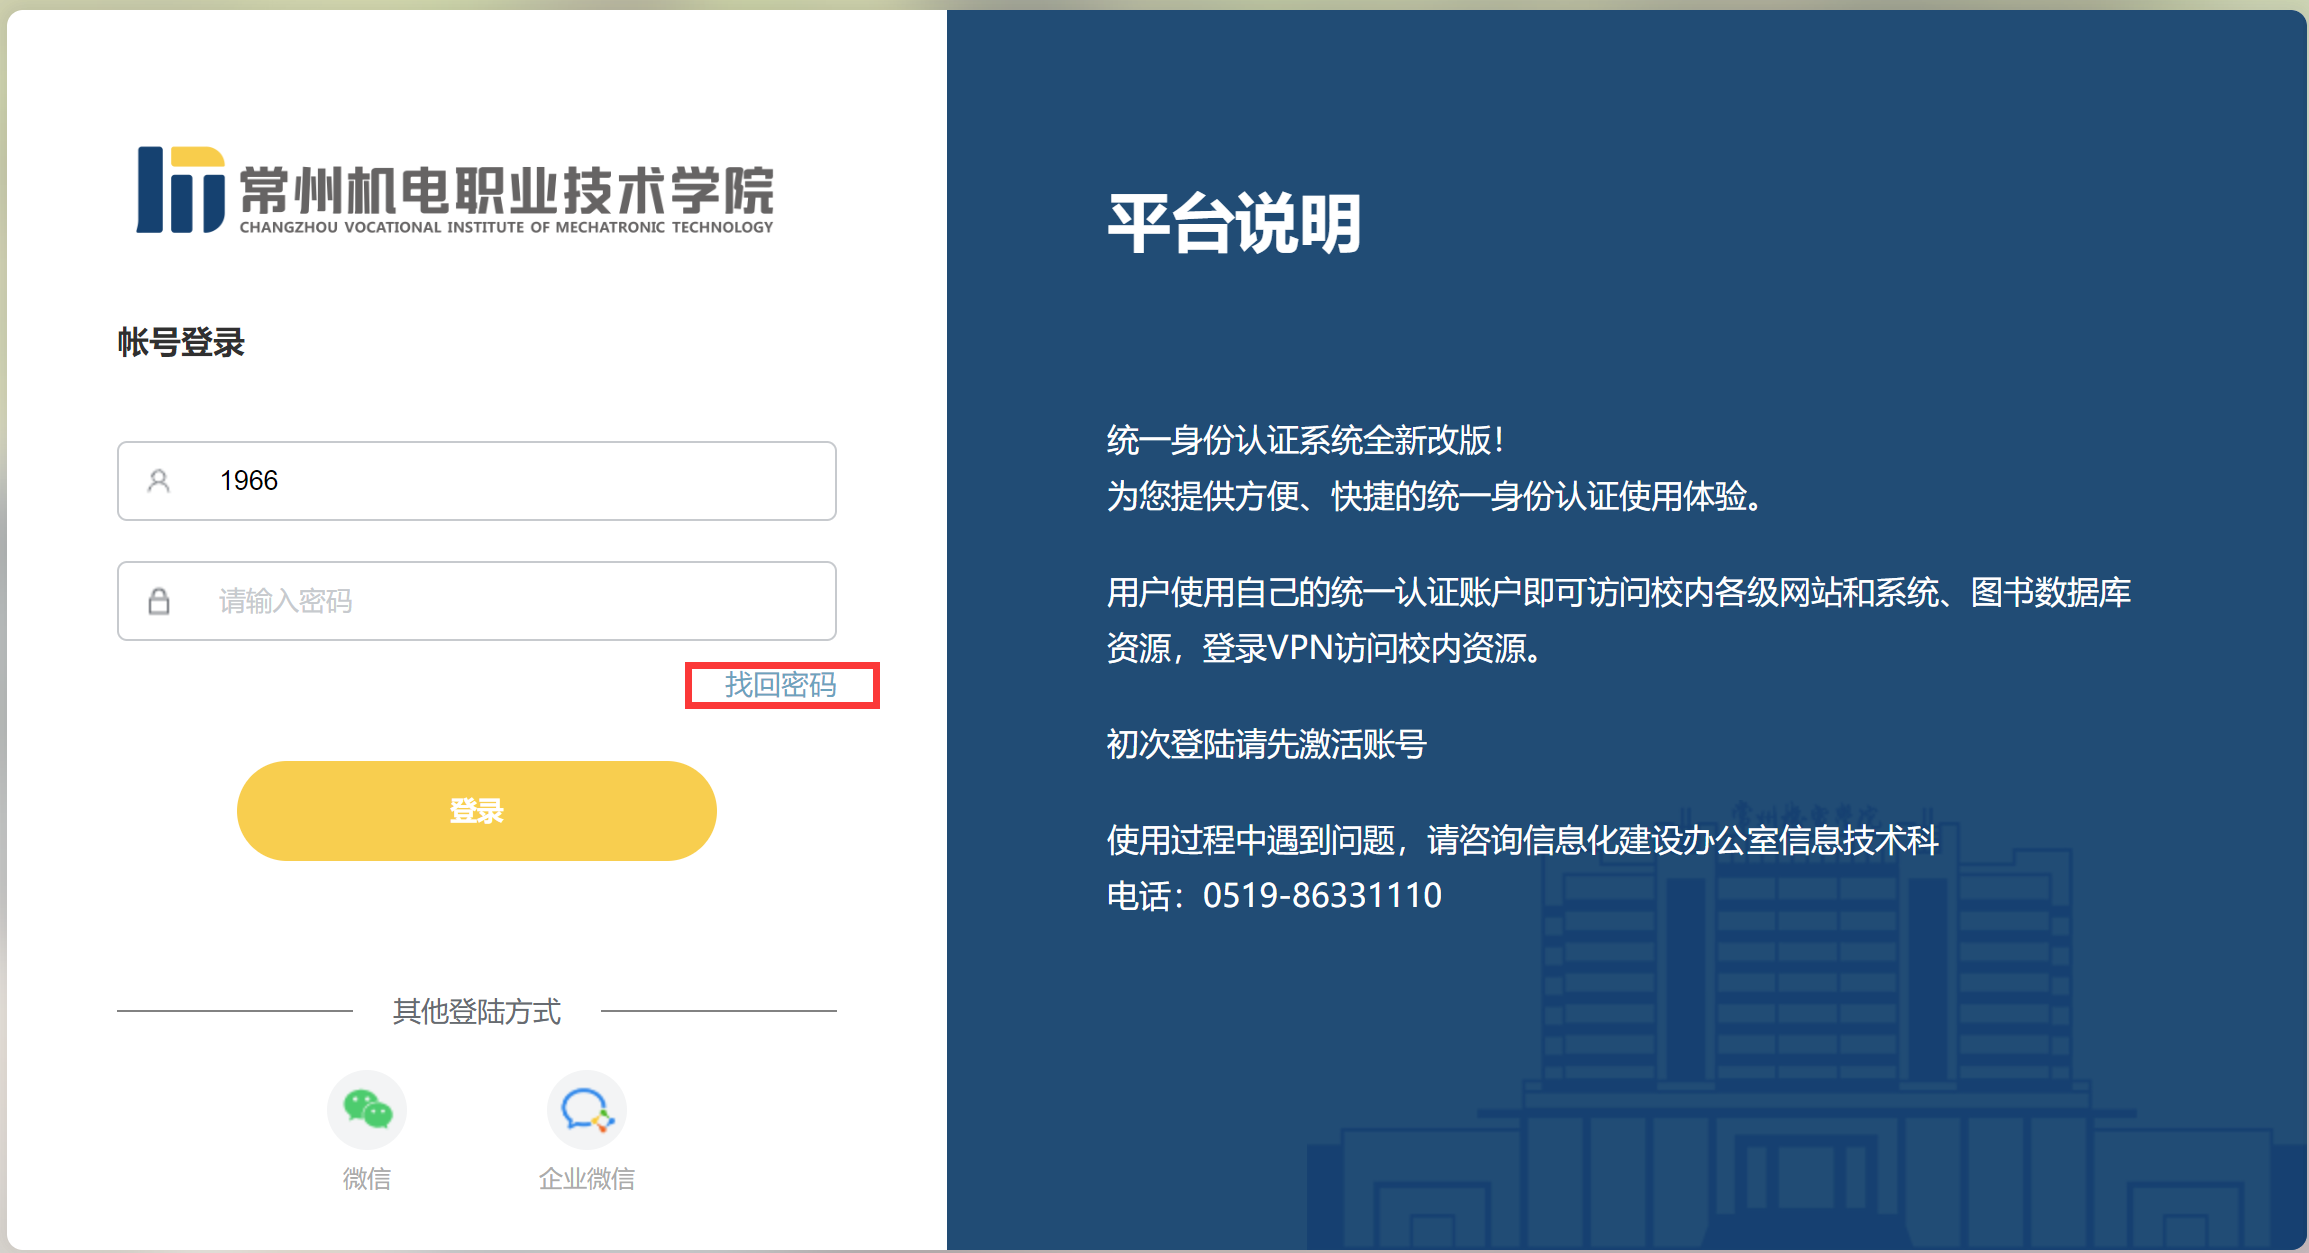Click the 帐号登录 heading

[x=181, y=342]
